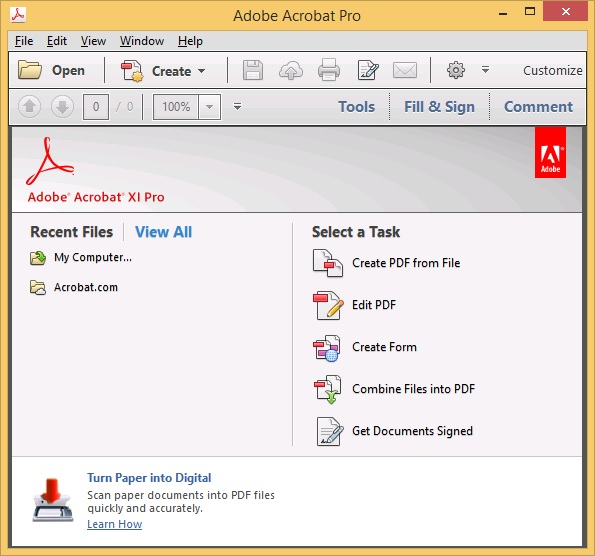Click the Save file floppy disk icon
This screenshot has width=595, height=556.
pos(253,70)
